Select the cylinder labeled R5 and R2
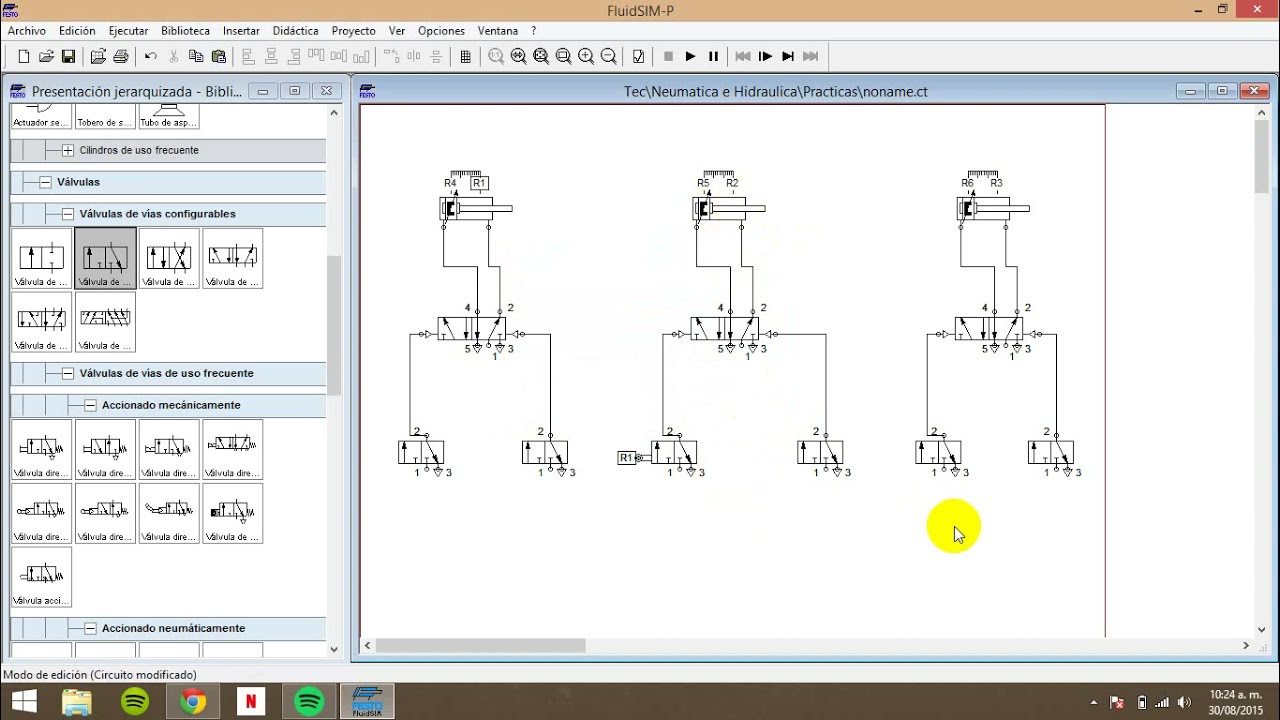Image resolution: width=1280 pixels, height=720 pixels. click(728, 207)
